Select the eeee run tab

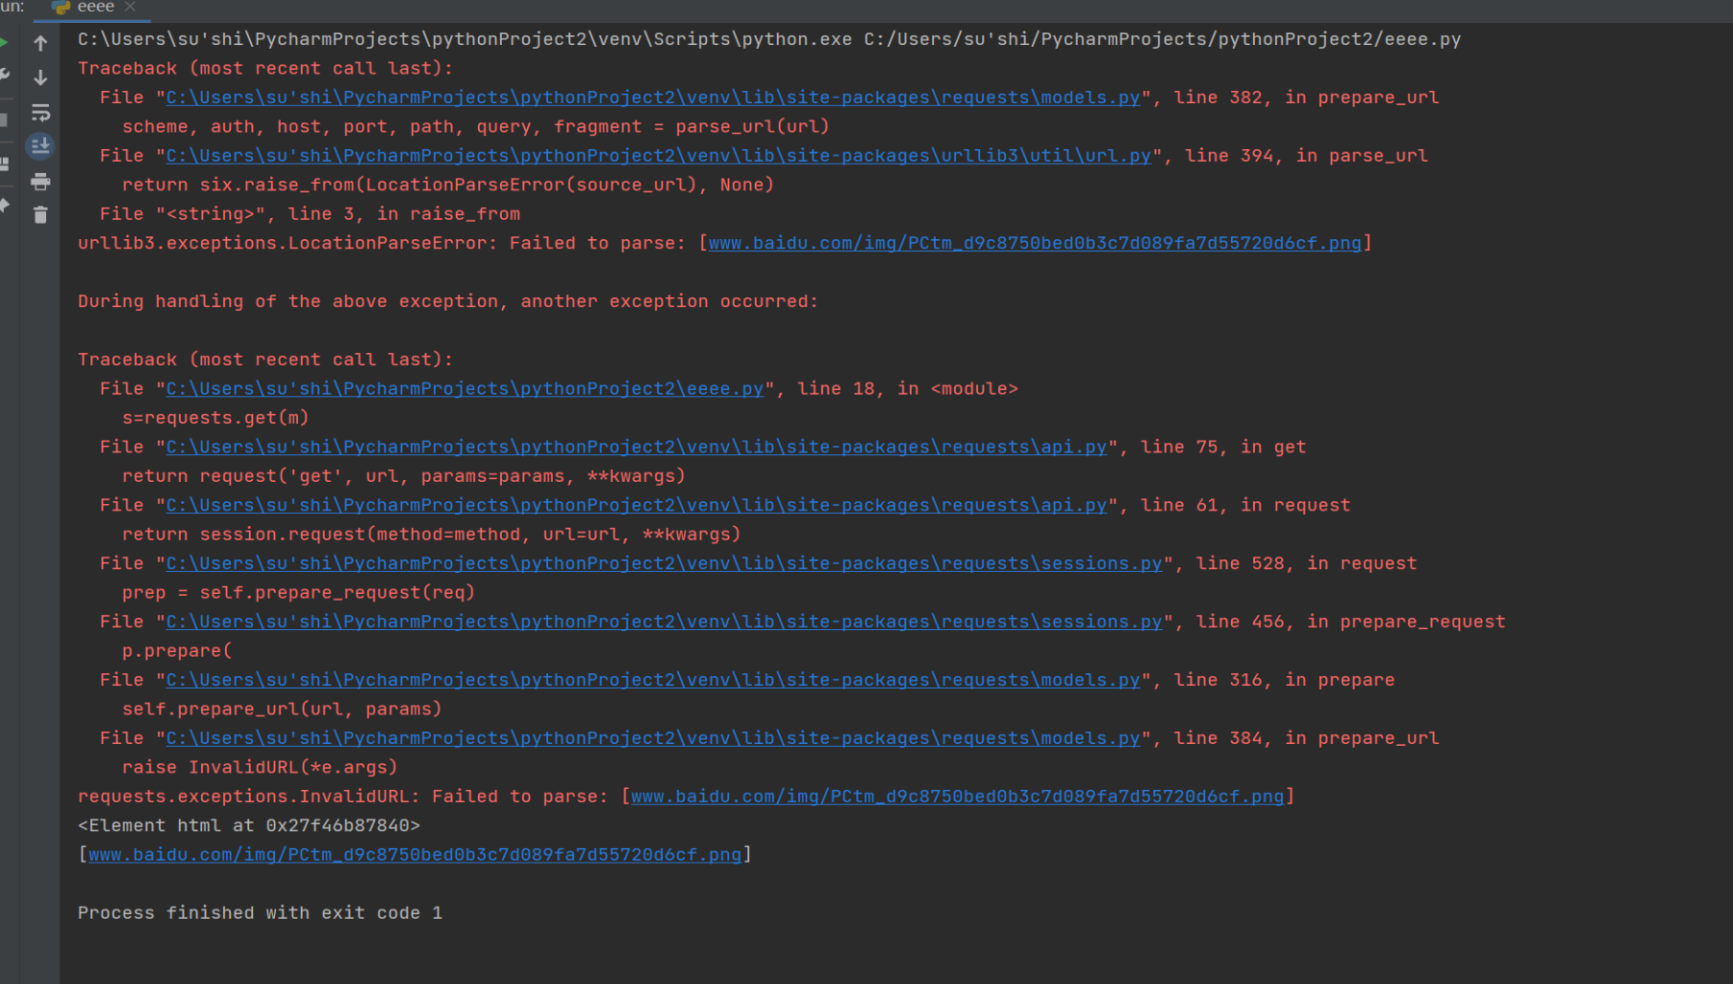pos(95,6)
